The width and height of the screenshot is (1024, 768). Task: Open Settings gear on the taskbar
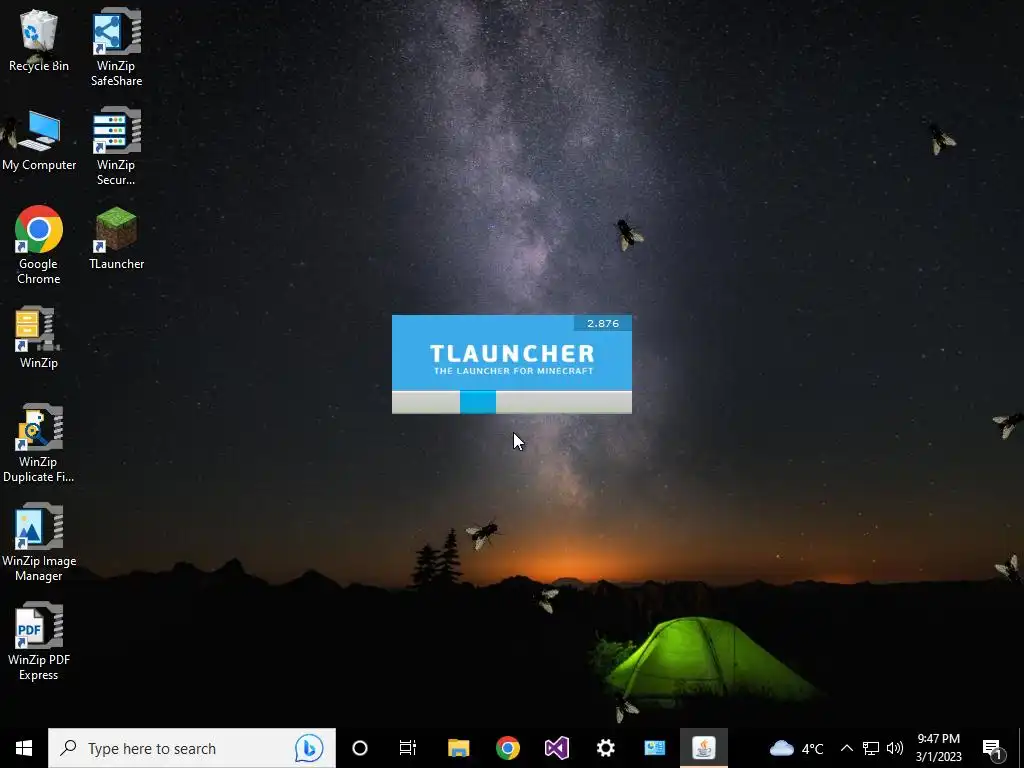point(605,748)
